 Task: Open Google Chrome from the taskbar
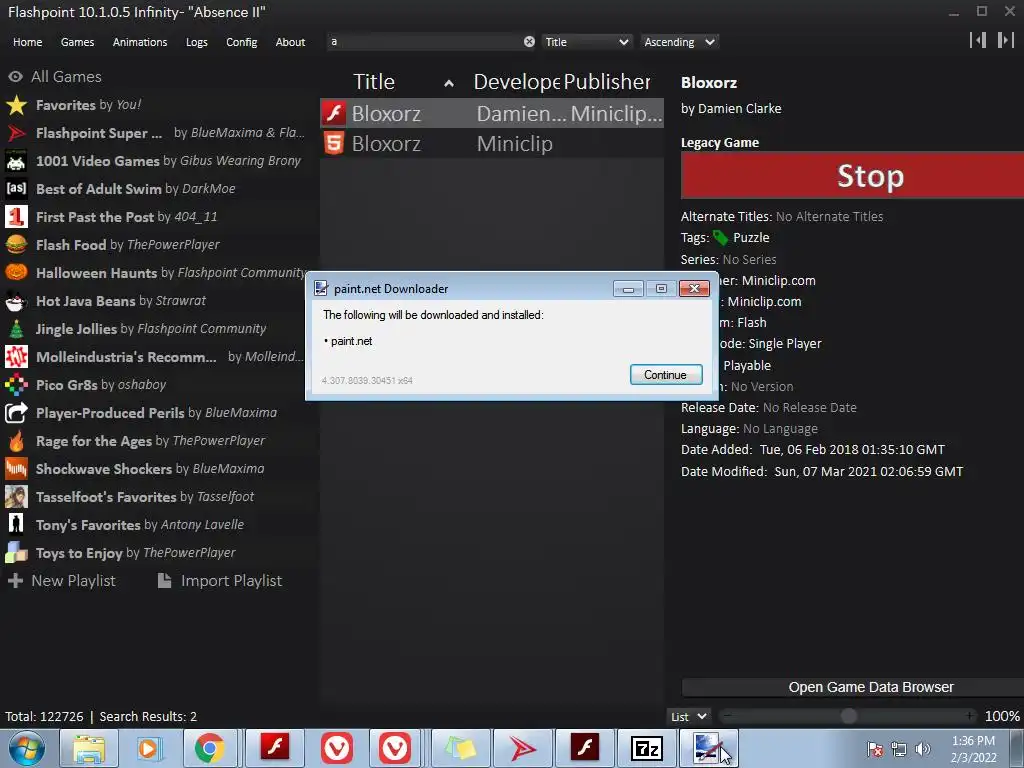tap(209, 748)
